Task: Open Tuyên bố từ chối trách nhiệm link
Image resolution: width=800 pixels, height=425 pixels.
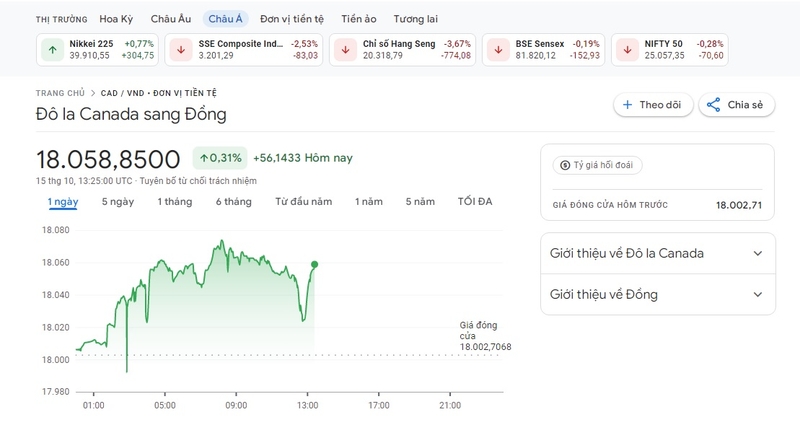Action: 198,181
